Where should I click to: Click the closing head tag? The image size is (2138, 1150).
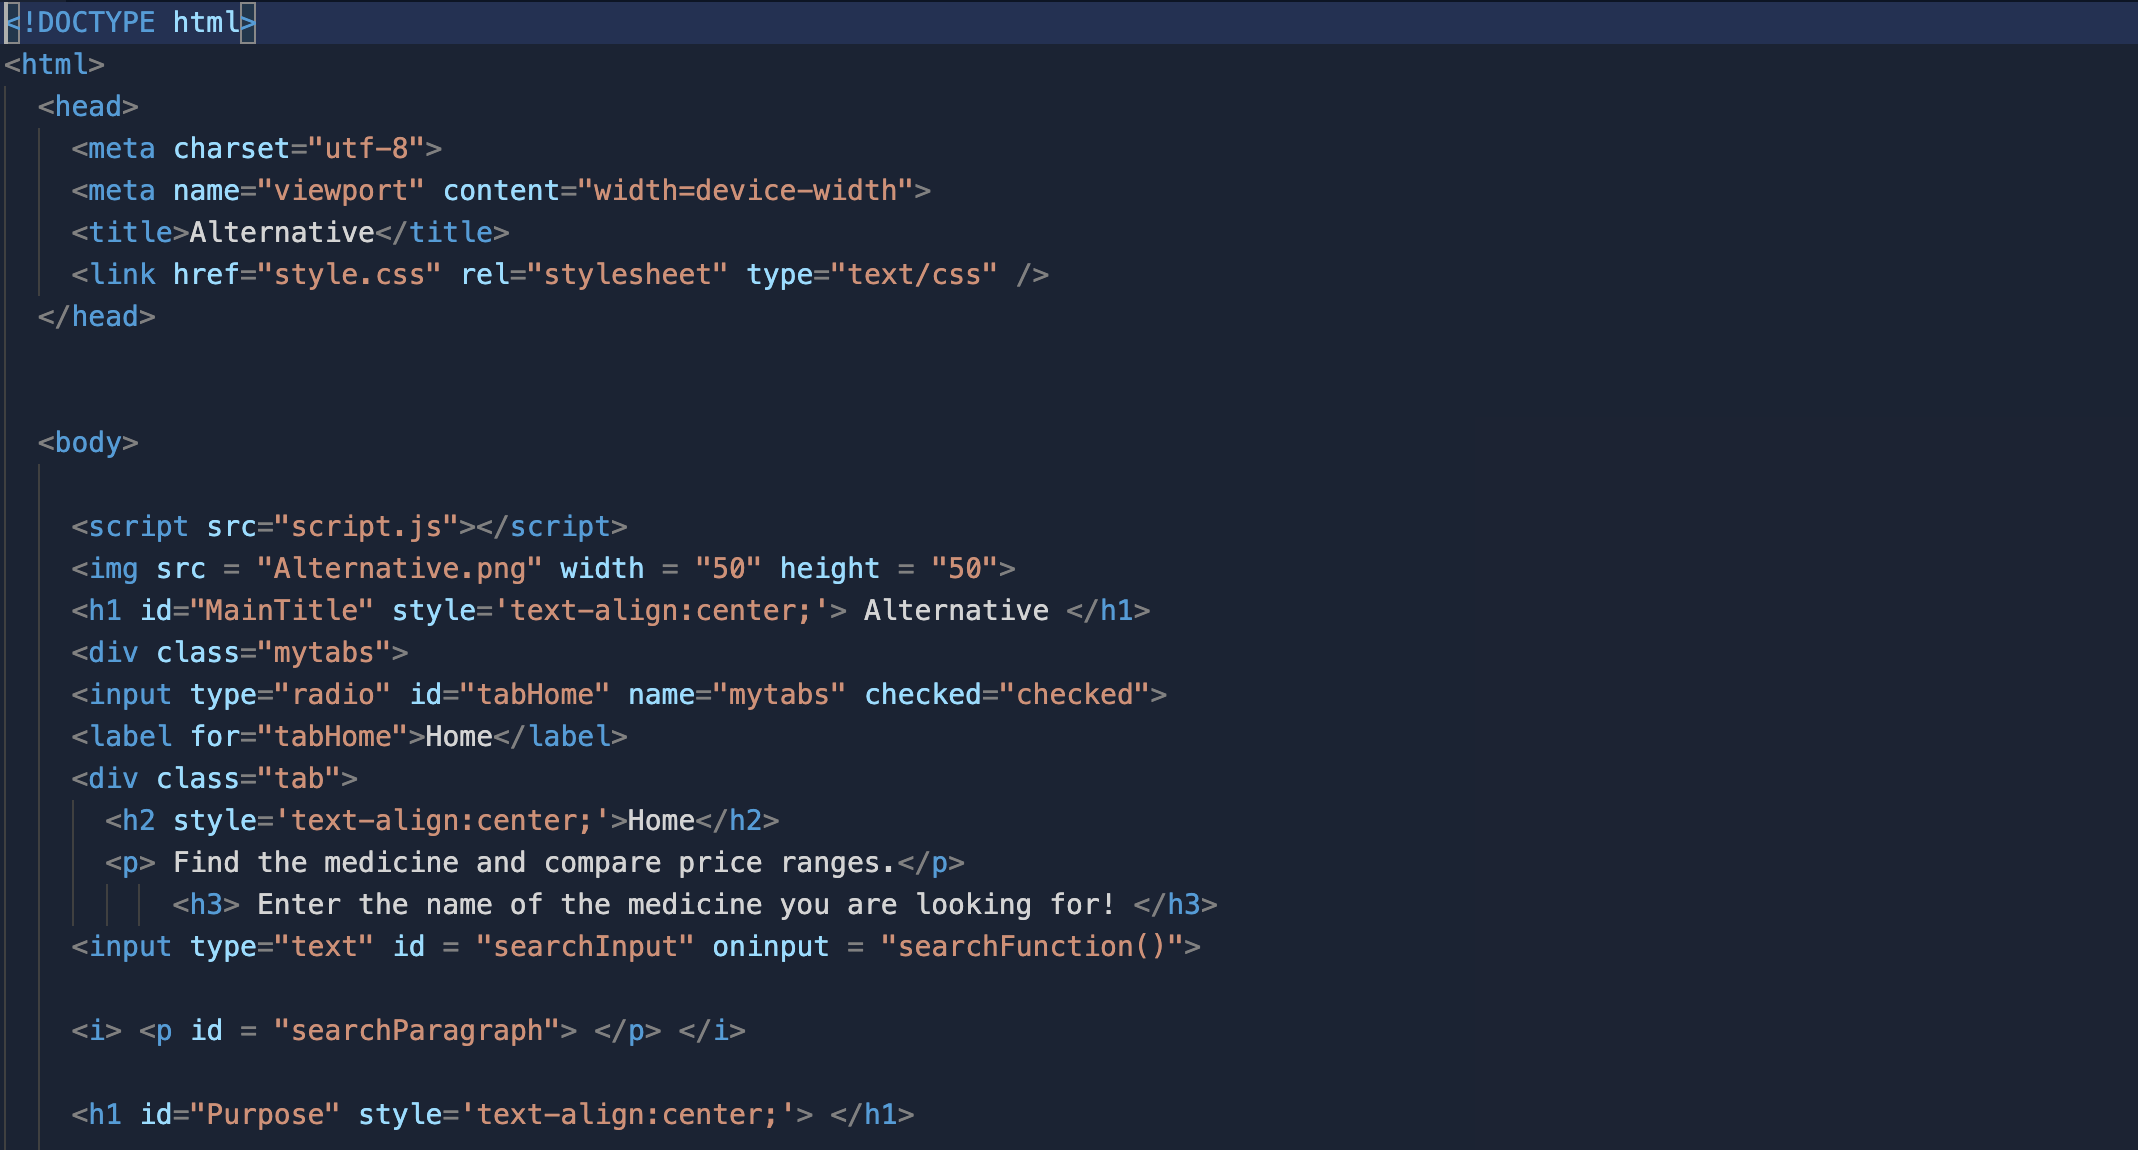96,316
